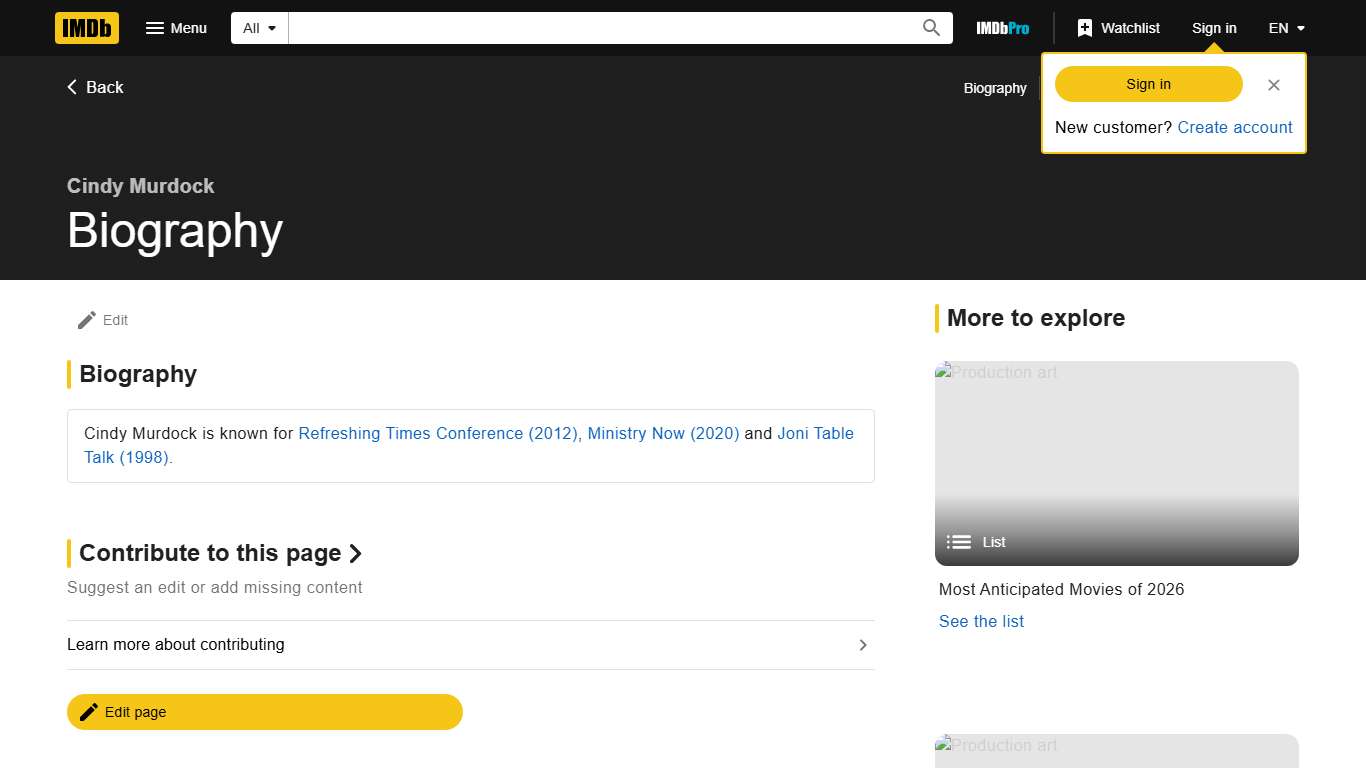Open Watchlist with bookmark icon
1366x768 pixels.
point(1118,28)
